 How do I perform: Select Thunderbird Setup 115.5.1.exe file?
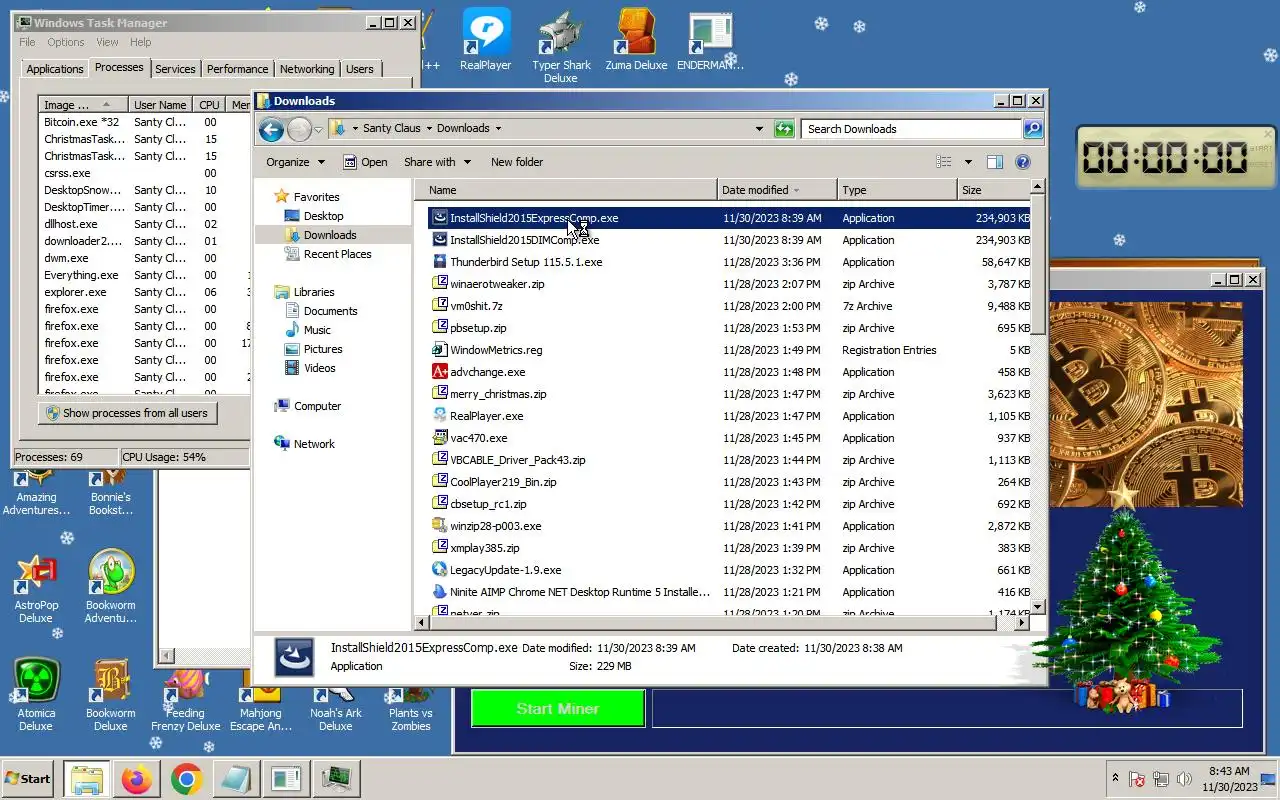click(x=526, y=262)
